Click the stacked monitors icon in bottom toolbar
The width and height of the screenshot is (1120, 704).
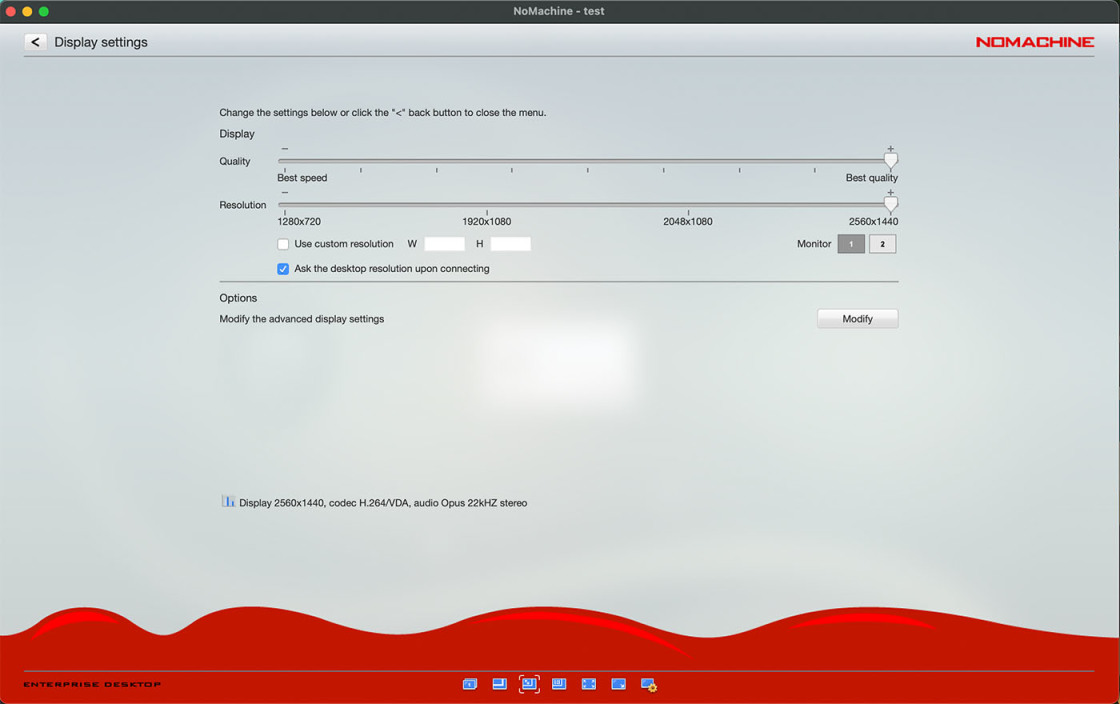point(469,684)
